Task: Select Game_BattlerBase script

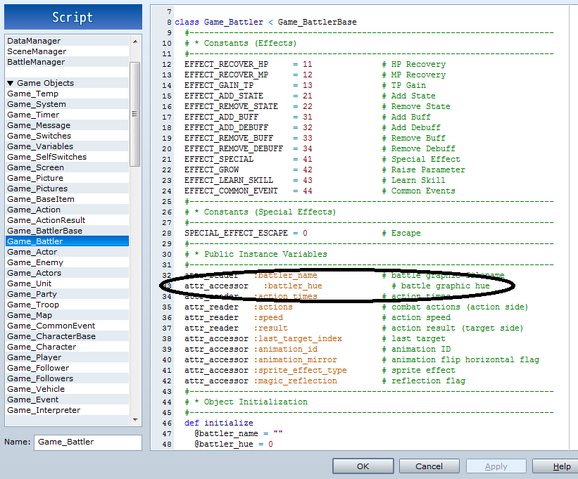Action: 67,231
